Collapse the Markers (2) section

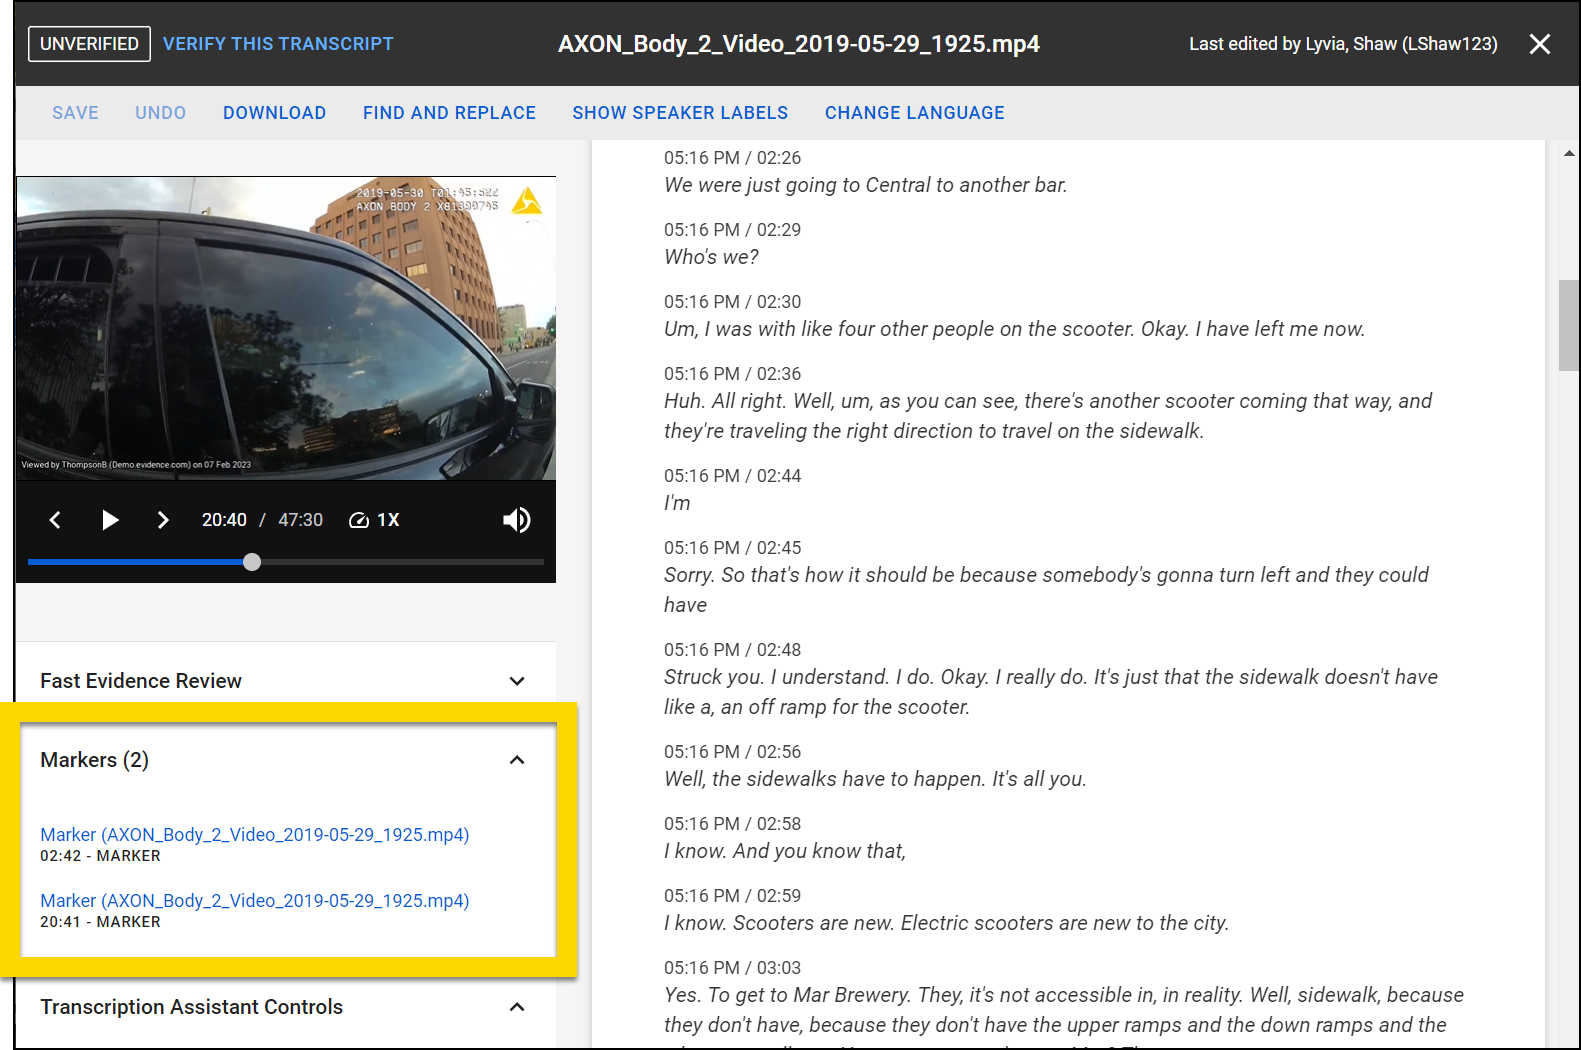[517, 760]
